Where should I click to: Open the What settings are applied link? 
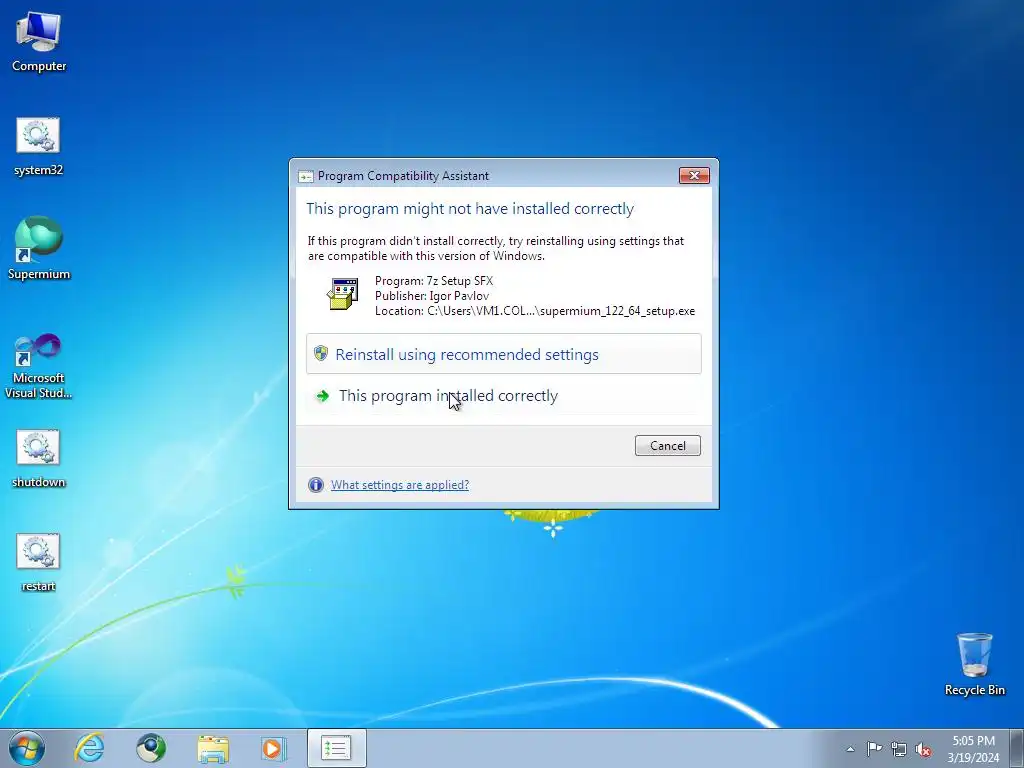tap(400, 485)
